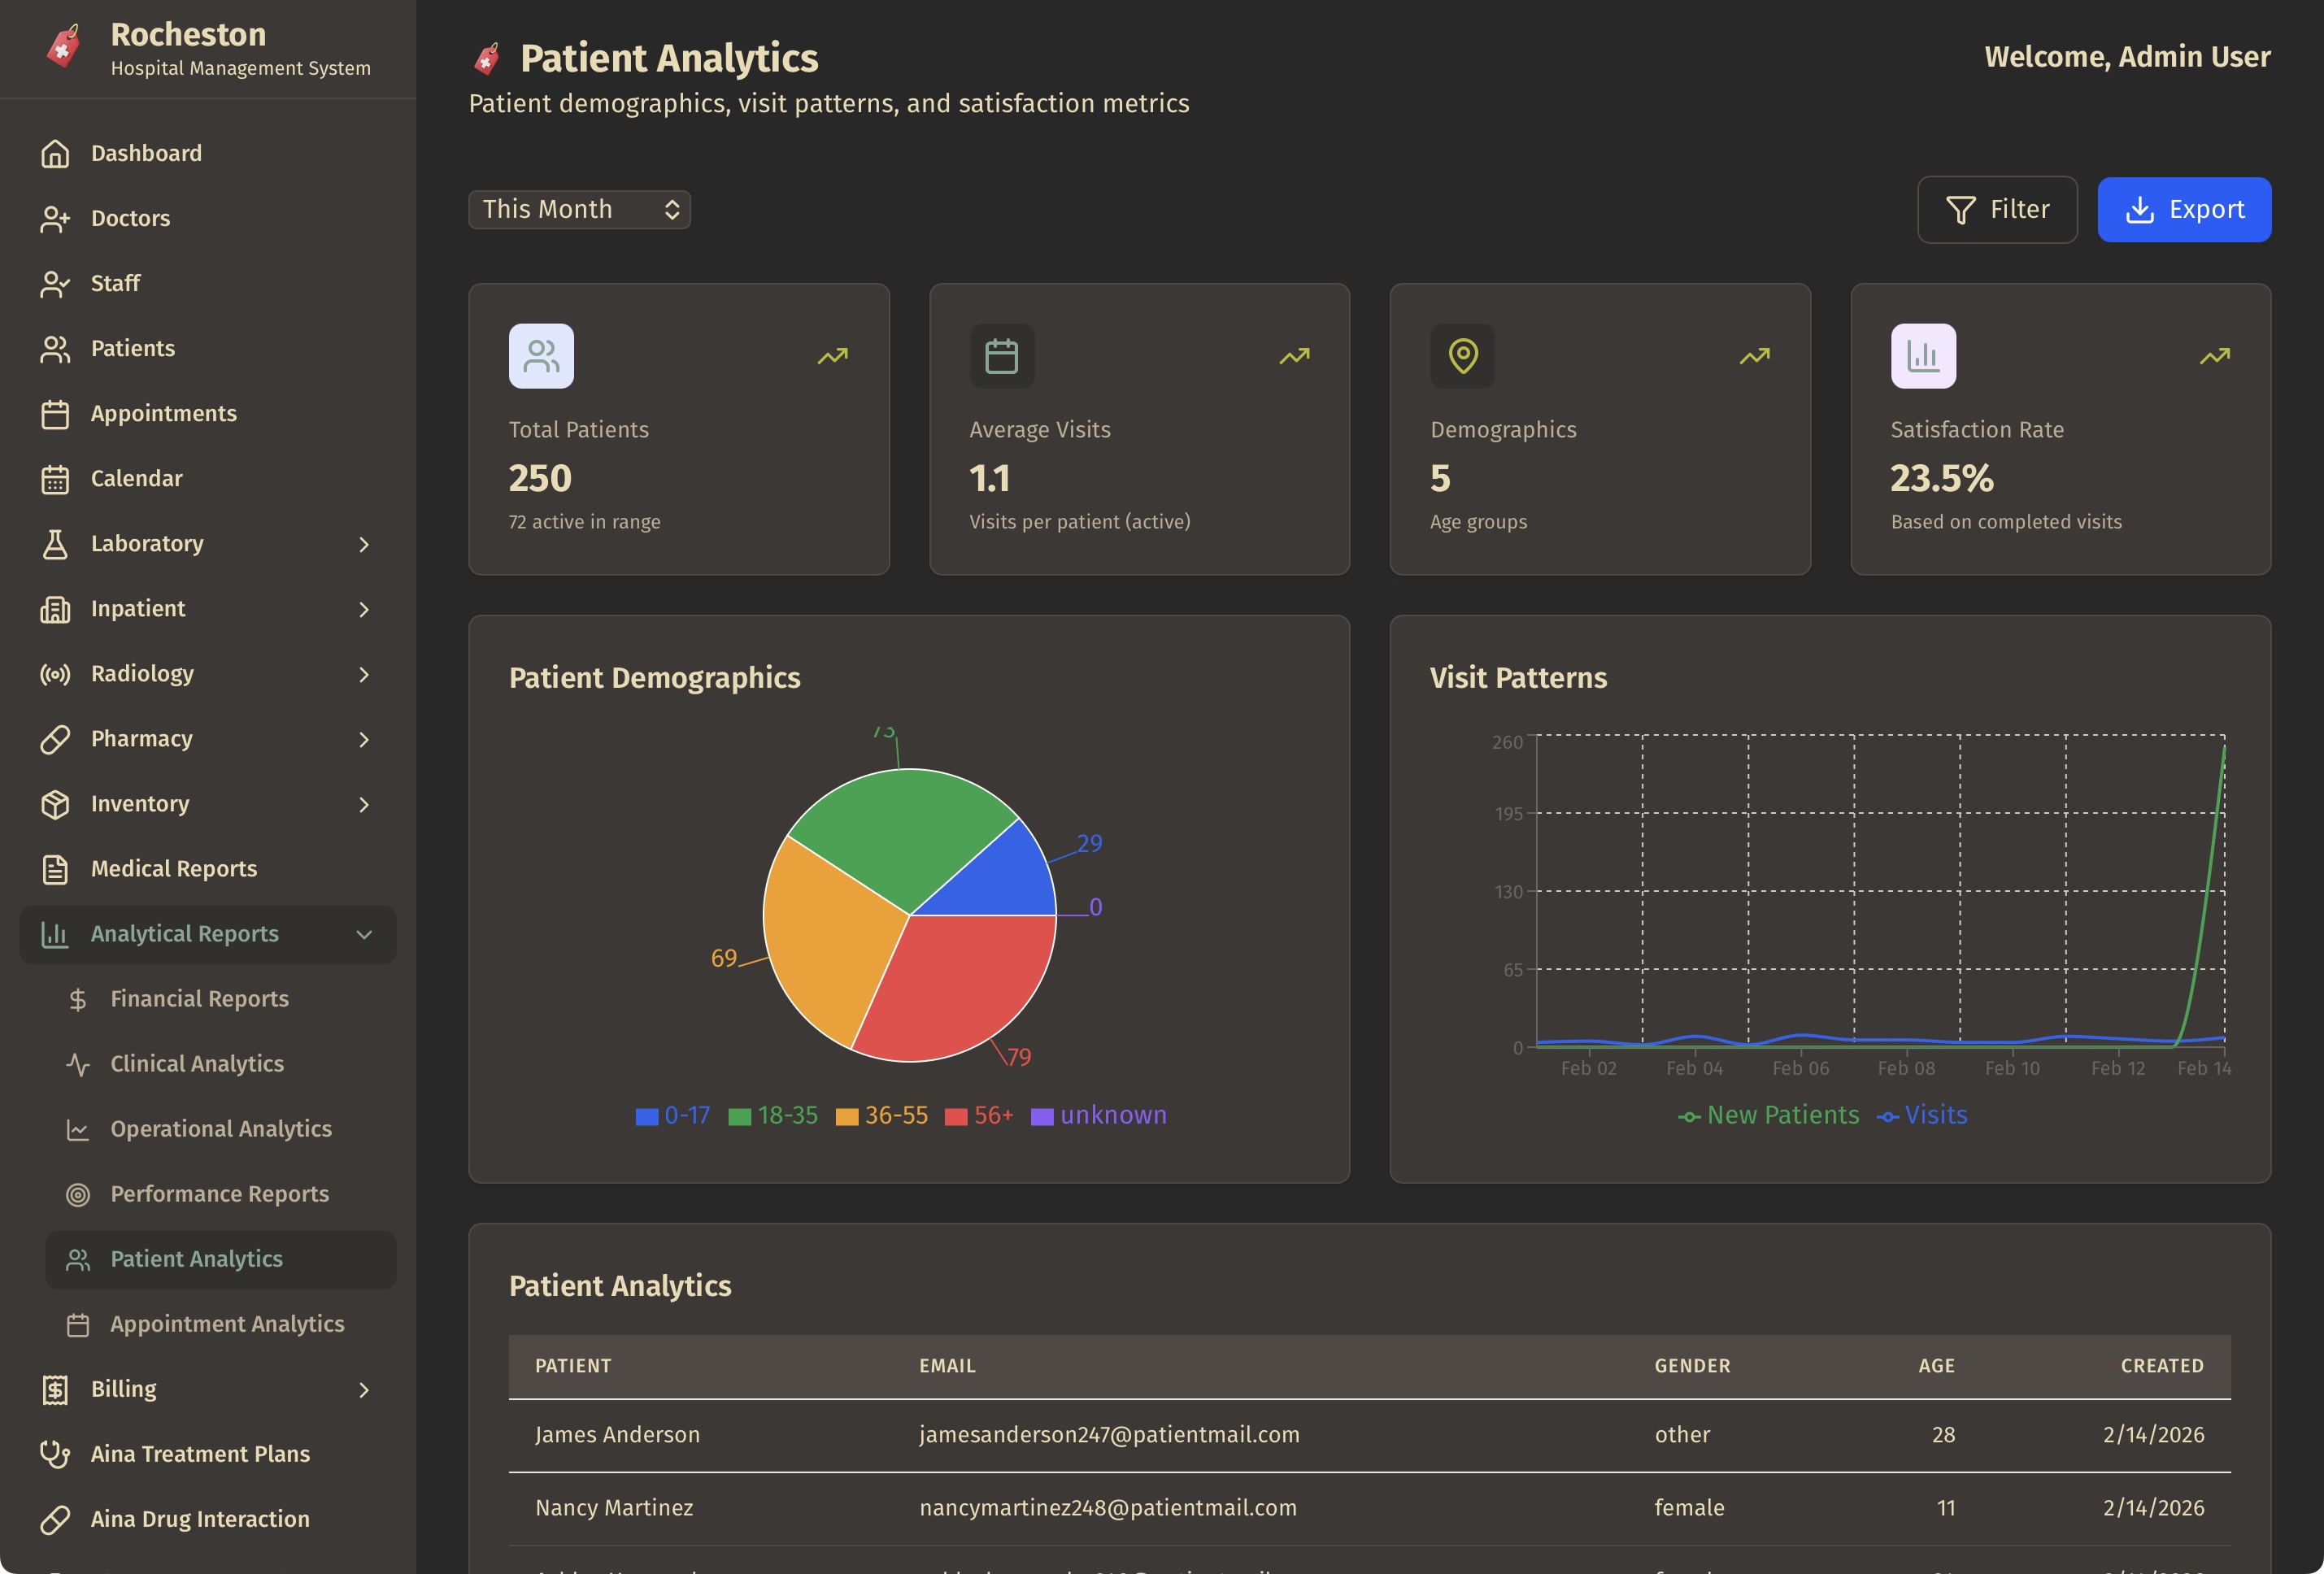Toggle the 0-17 age group in legend

coord(671,1115)
